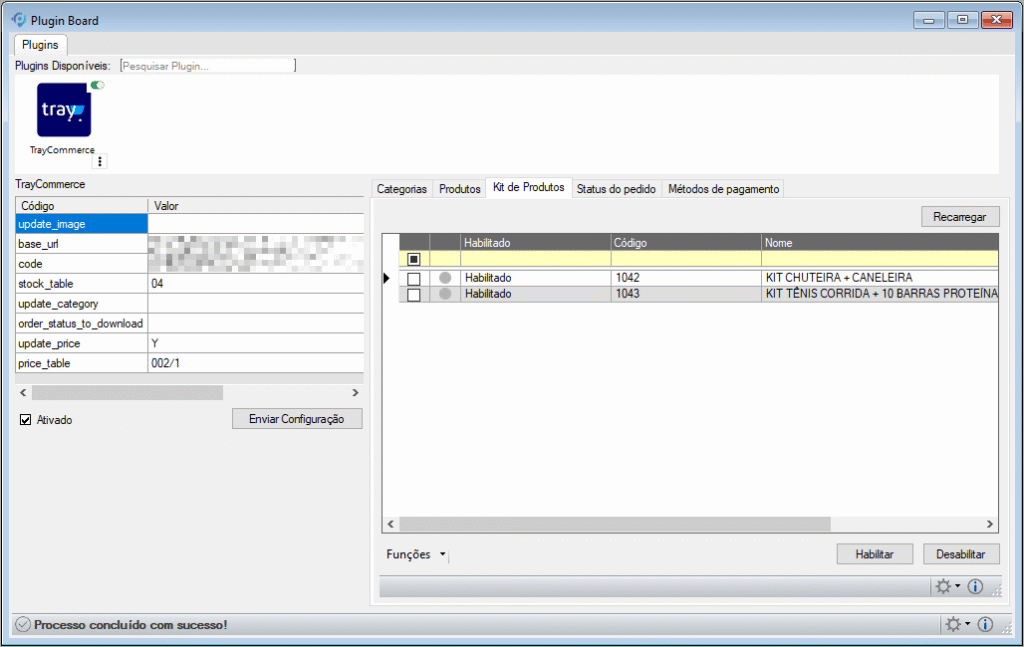
Task: Open the TrayCommerce plugin logo
Action: point(64,110)
